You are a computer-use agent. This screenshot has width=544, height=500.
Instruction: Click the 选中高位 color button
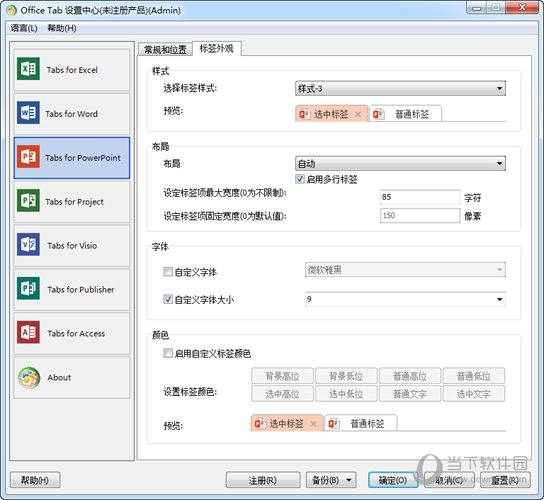282,394
